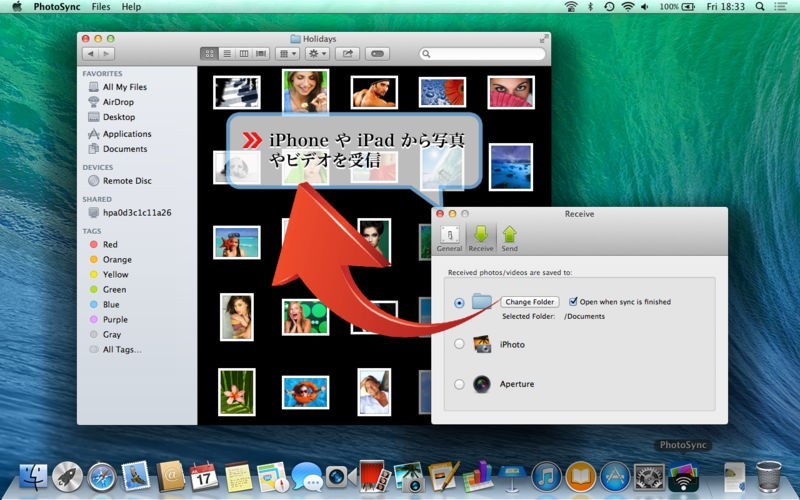
Task: Enable Open when sync is finished checkbox
Action: coord(573,301)
